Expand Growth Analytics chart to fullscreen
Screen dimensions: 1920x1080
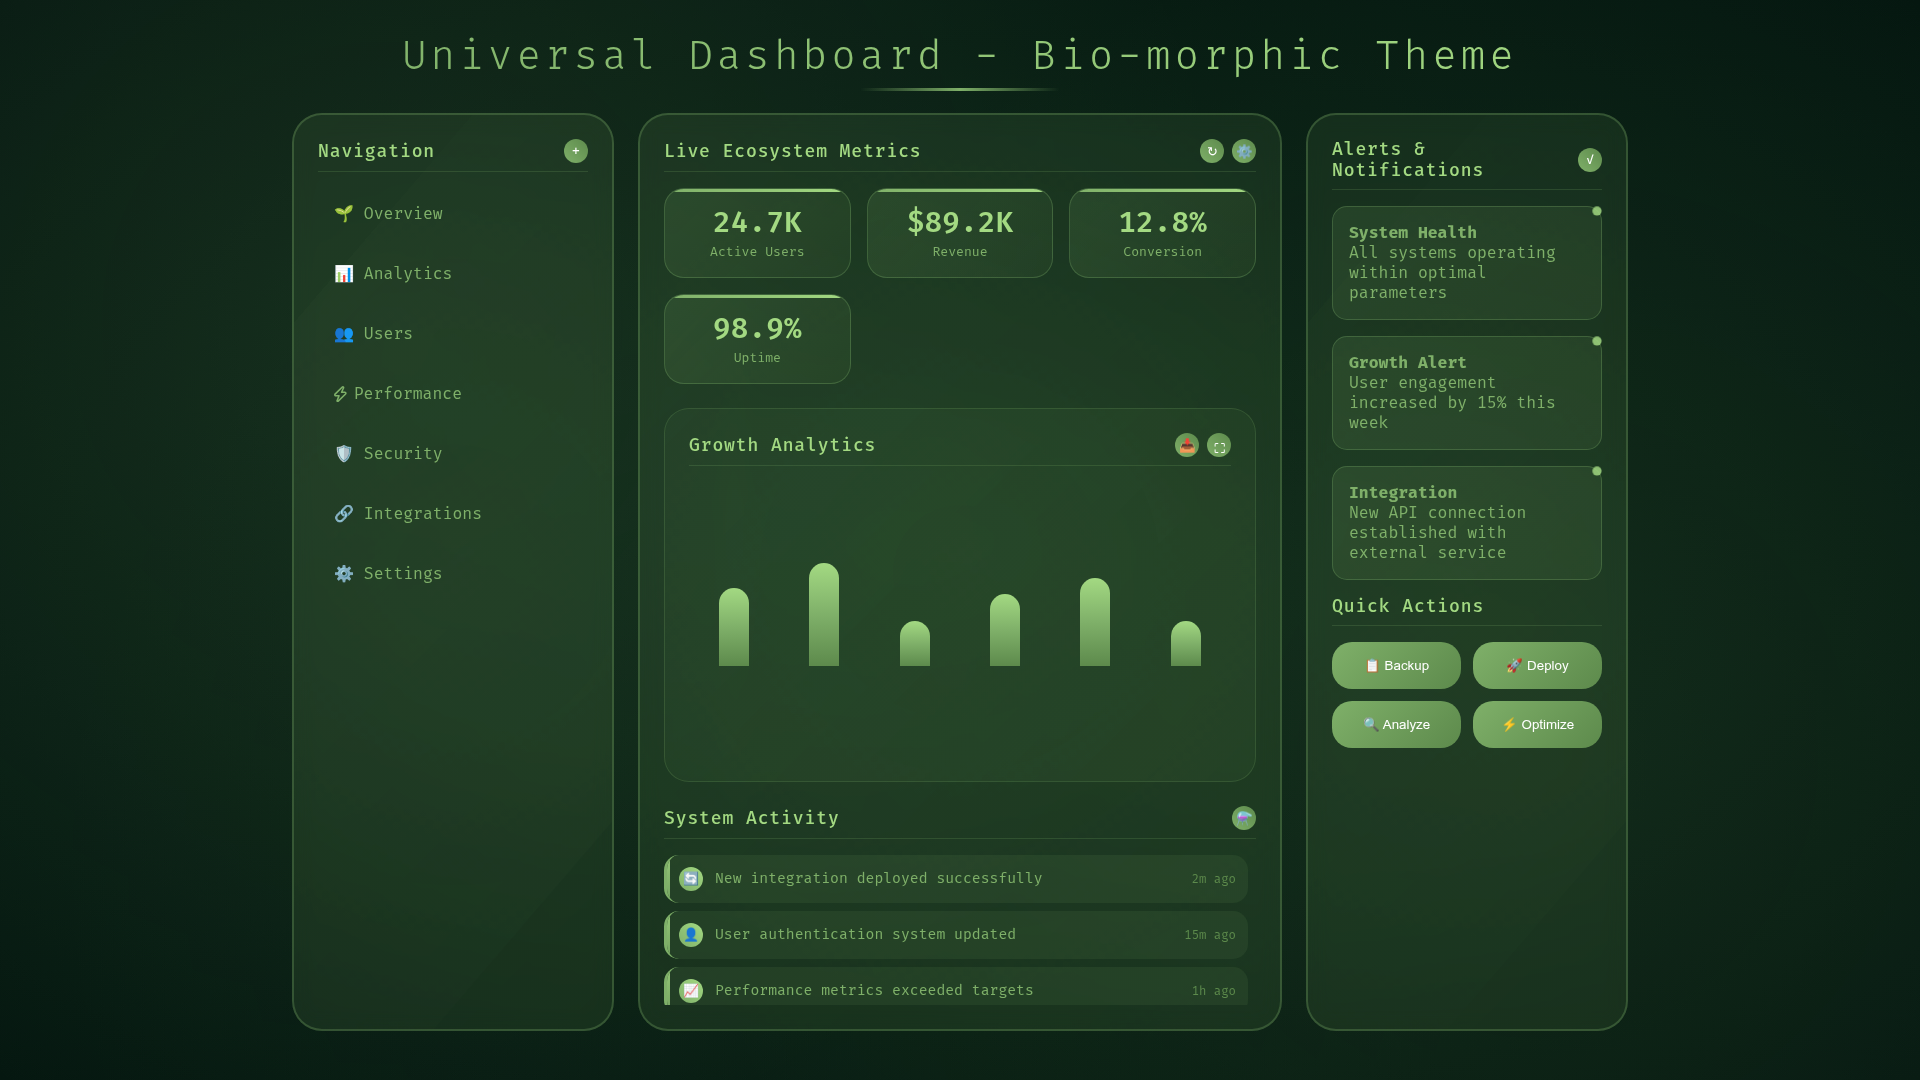click(x=1218, y=446)
